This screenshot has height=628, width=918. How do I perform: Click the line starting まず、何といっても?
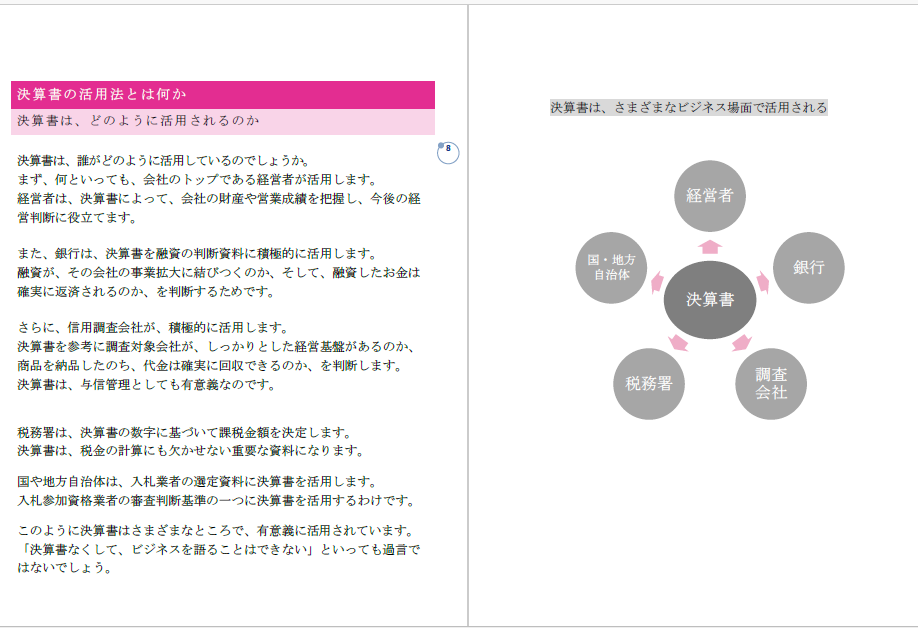[197, 180]
